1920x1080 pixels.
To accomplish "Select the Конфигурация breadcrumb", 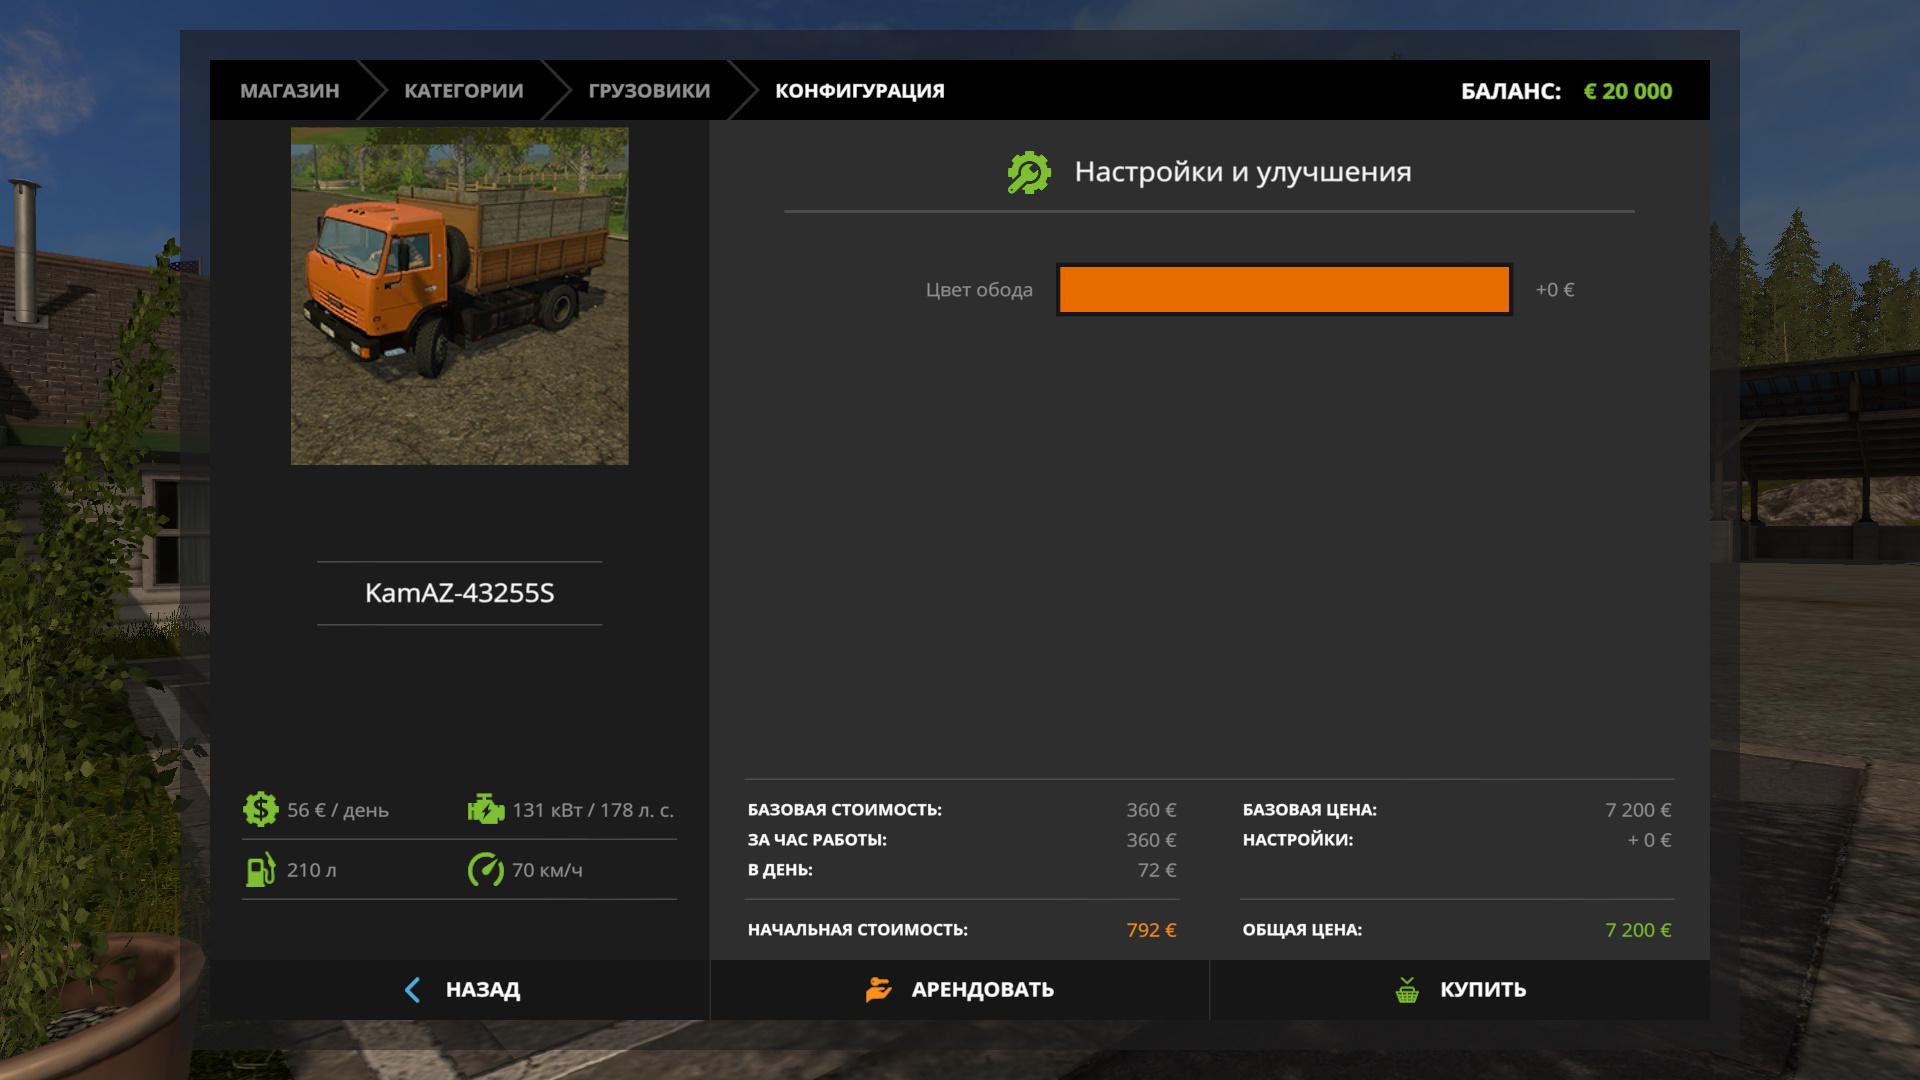I will coord(859,91).
